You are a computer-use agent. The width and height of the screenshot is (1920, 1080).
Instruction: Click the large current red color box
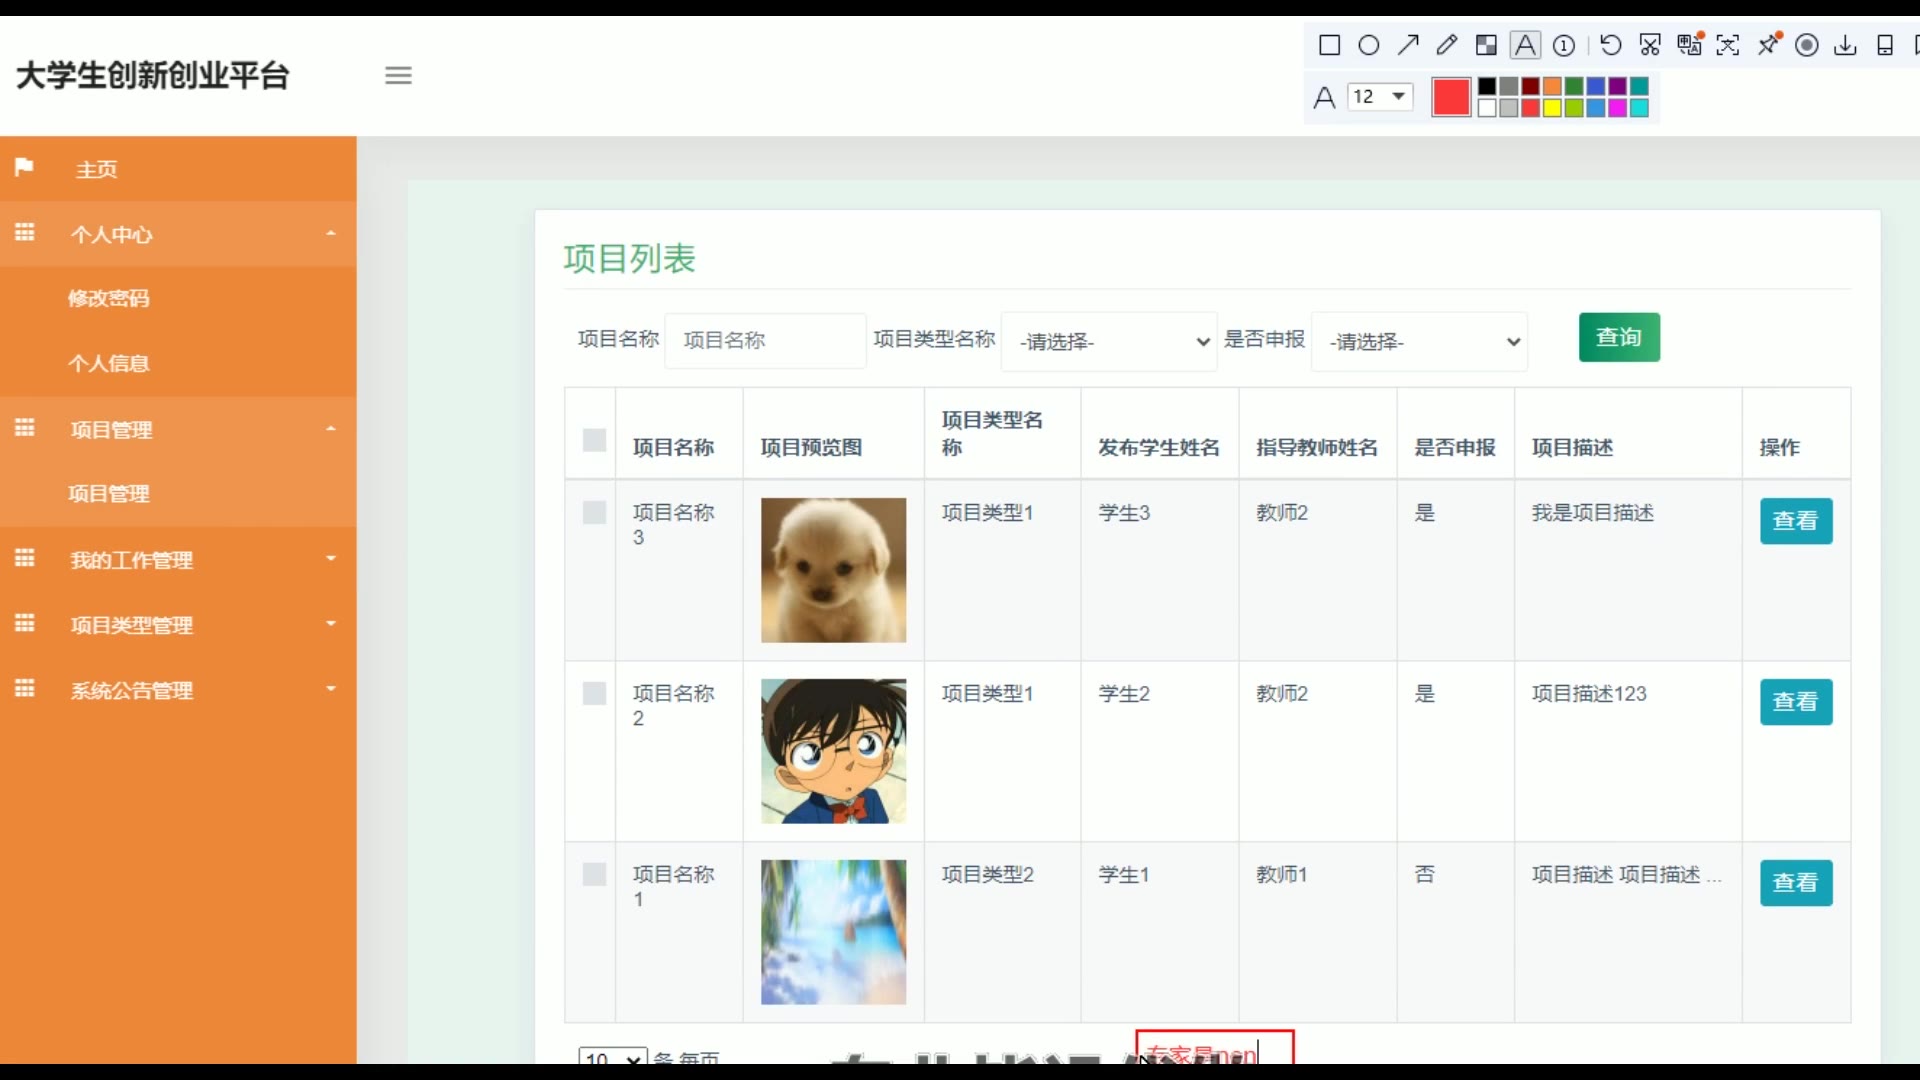1451,97
